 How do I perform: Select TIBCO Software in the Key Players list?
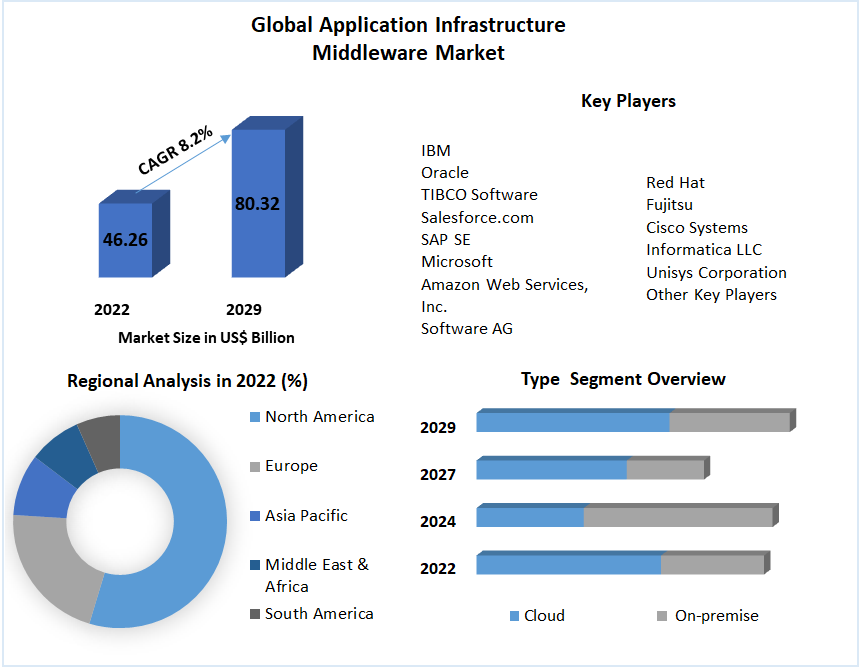point(479,195)
